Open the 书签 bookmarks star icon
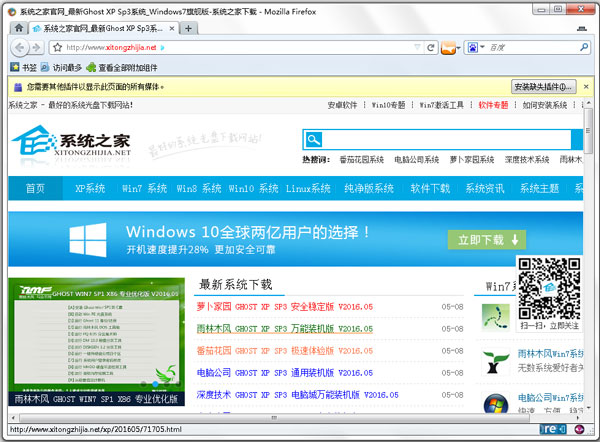The height and width of the screenshot is (442, 600). 15,67
